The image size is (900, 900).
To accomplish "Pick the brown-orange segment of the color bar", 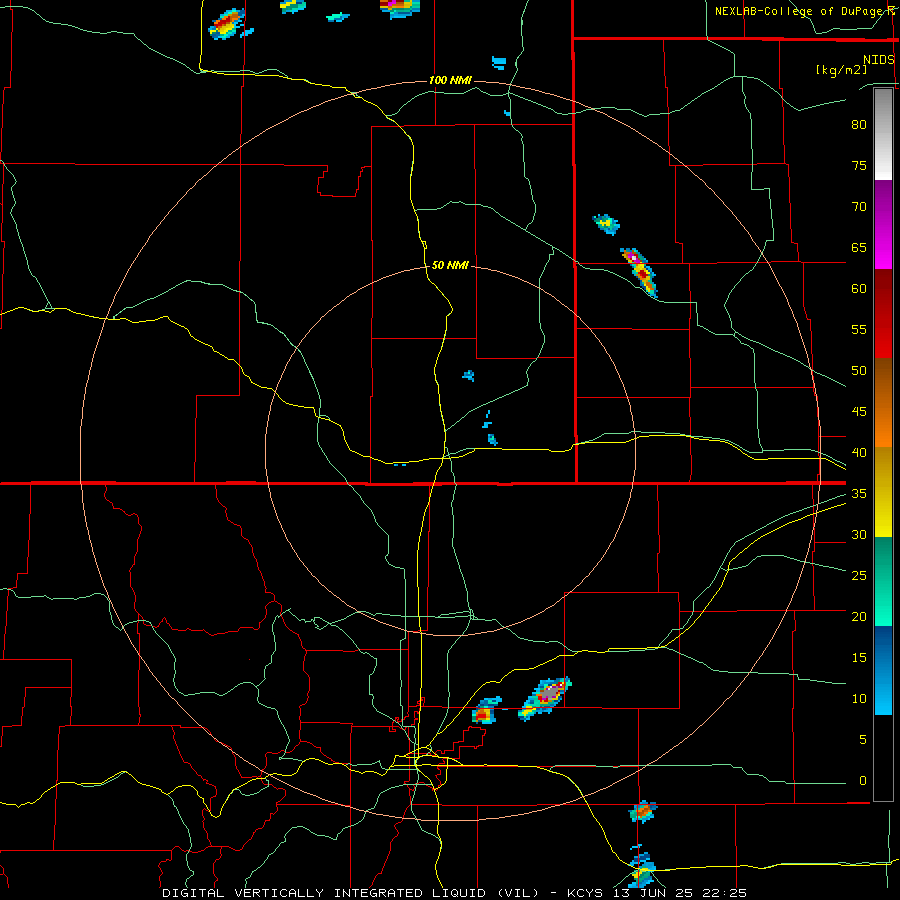I will tap(883, 402).
